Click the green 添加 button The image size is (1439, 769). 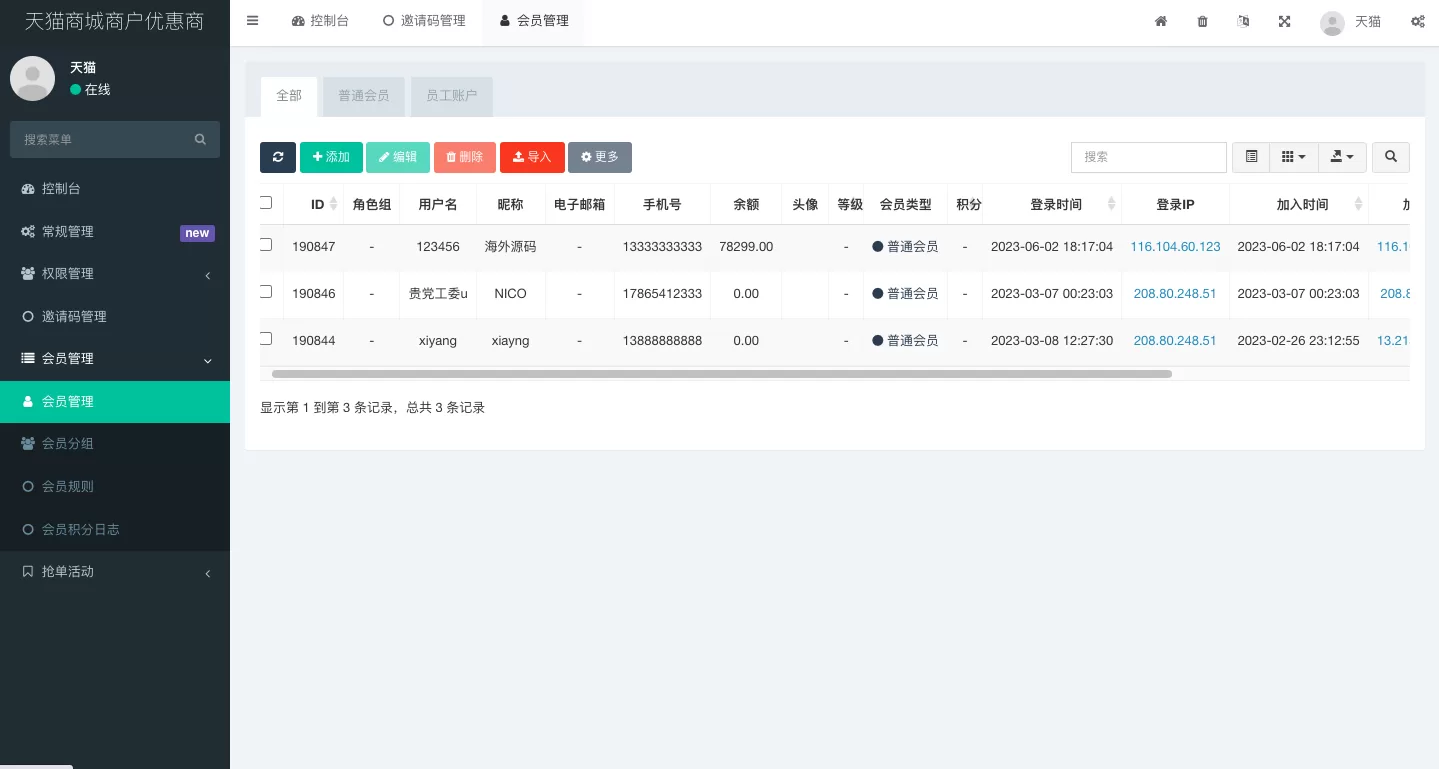coord(331,157)
